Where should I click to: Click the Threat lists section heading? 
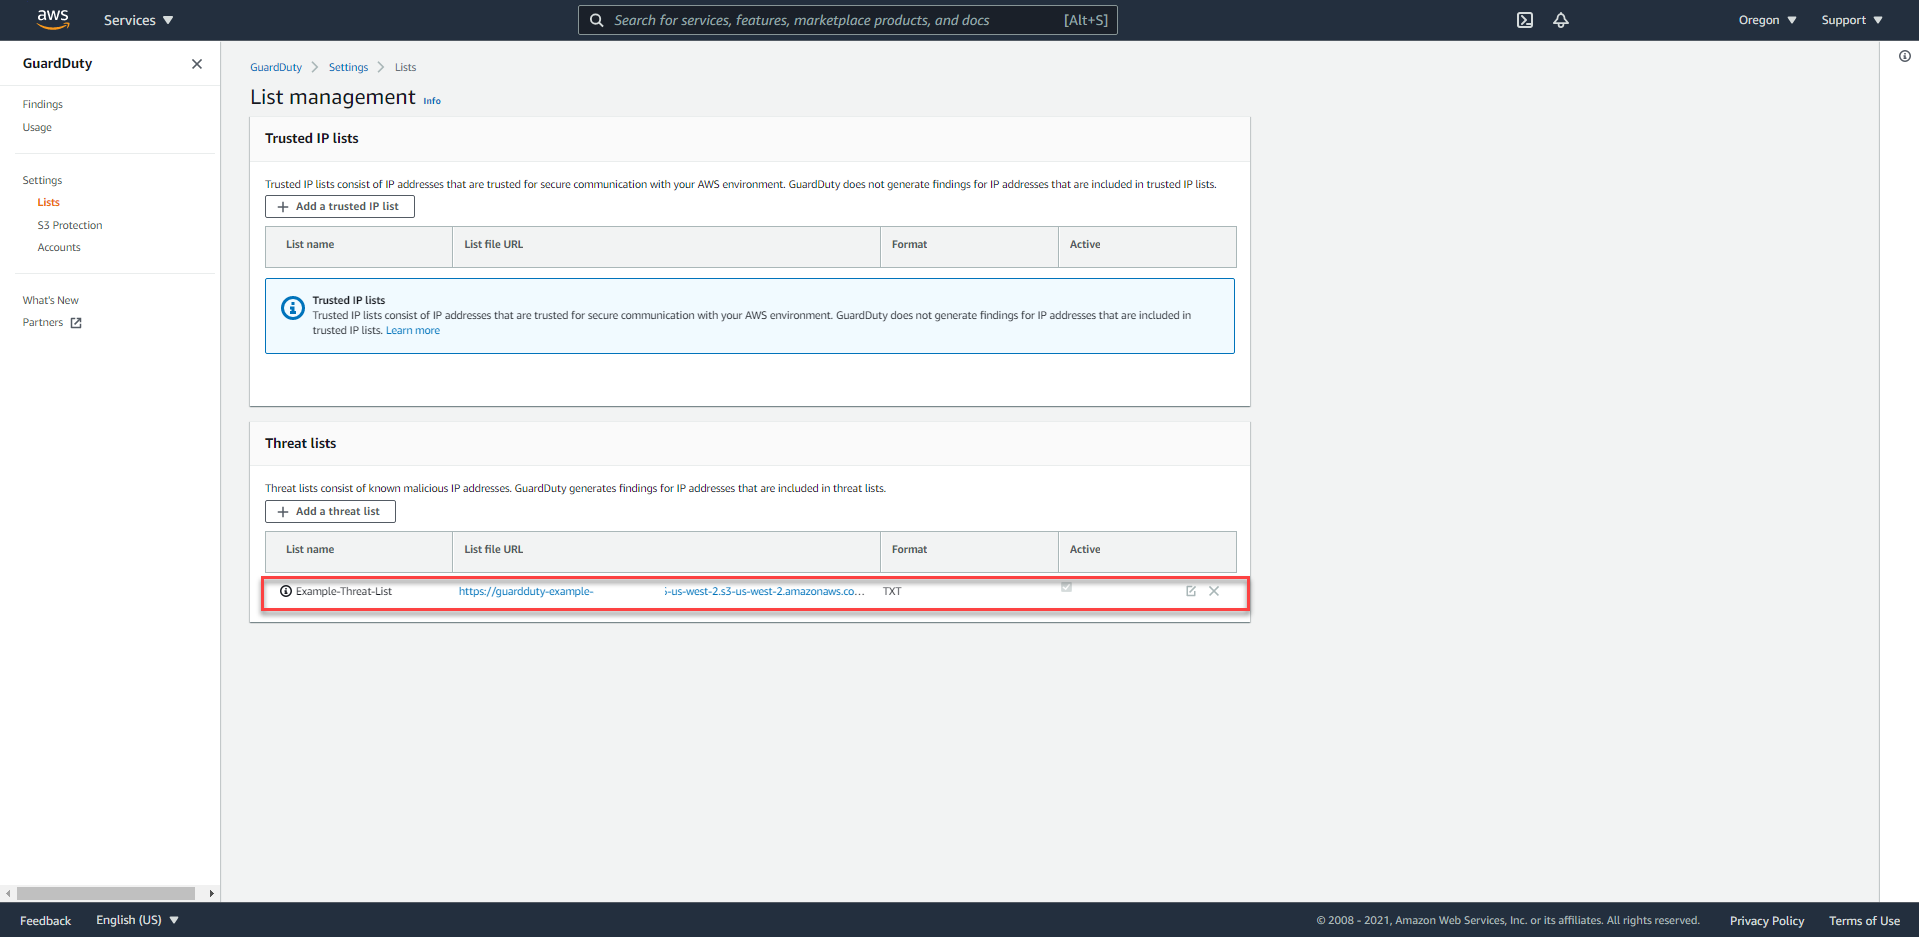[x=301, y=443]
